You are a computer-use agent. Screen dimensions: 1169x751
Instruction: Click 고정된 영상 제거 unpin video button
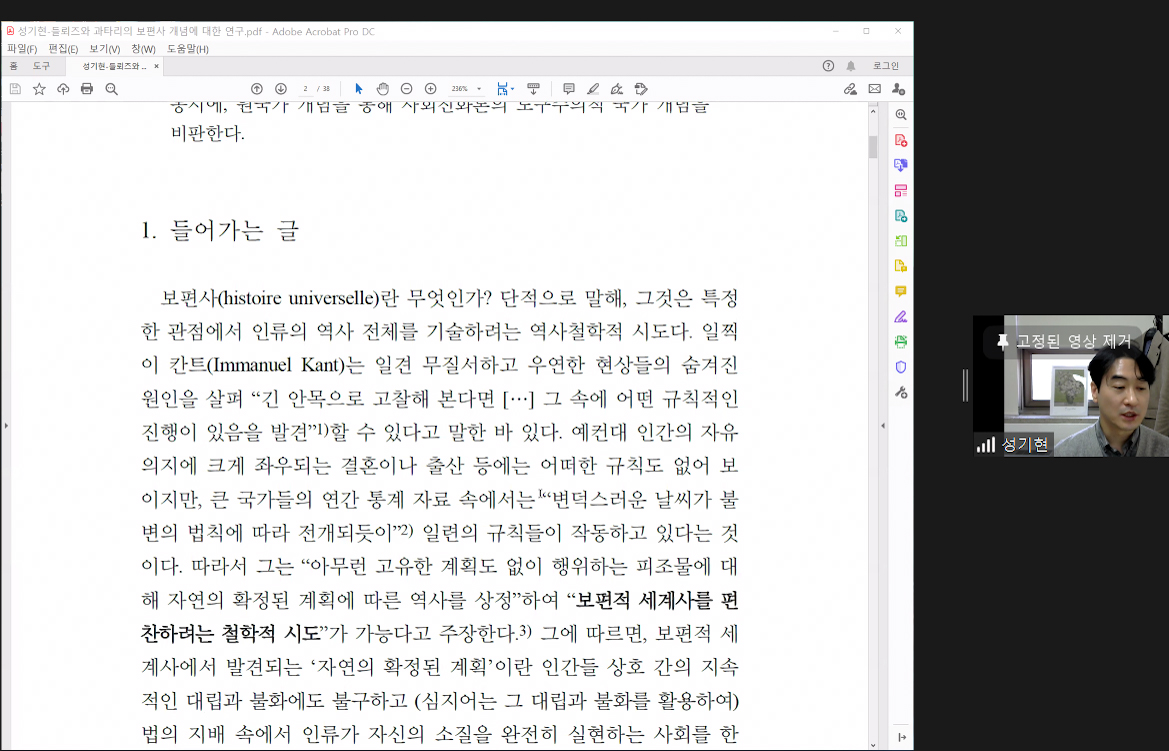tap(1064, 342)
